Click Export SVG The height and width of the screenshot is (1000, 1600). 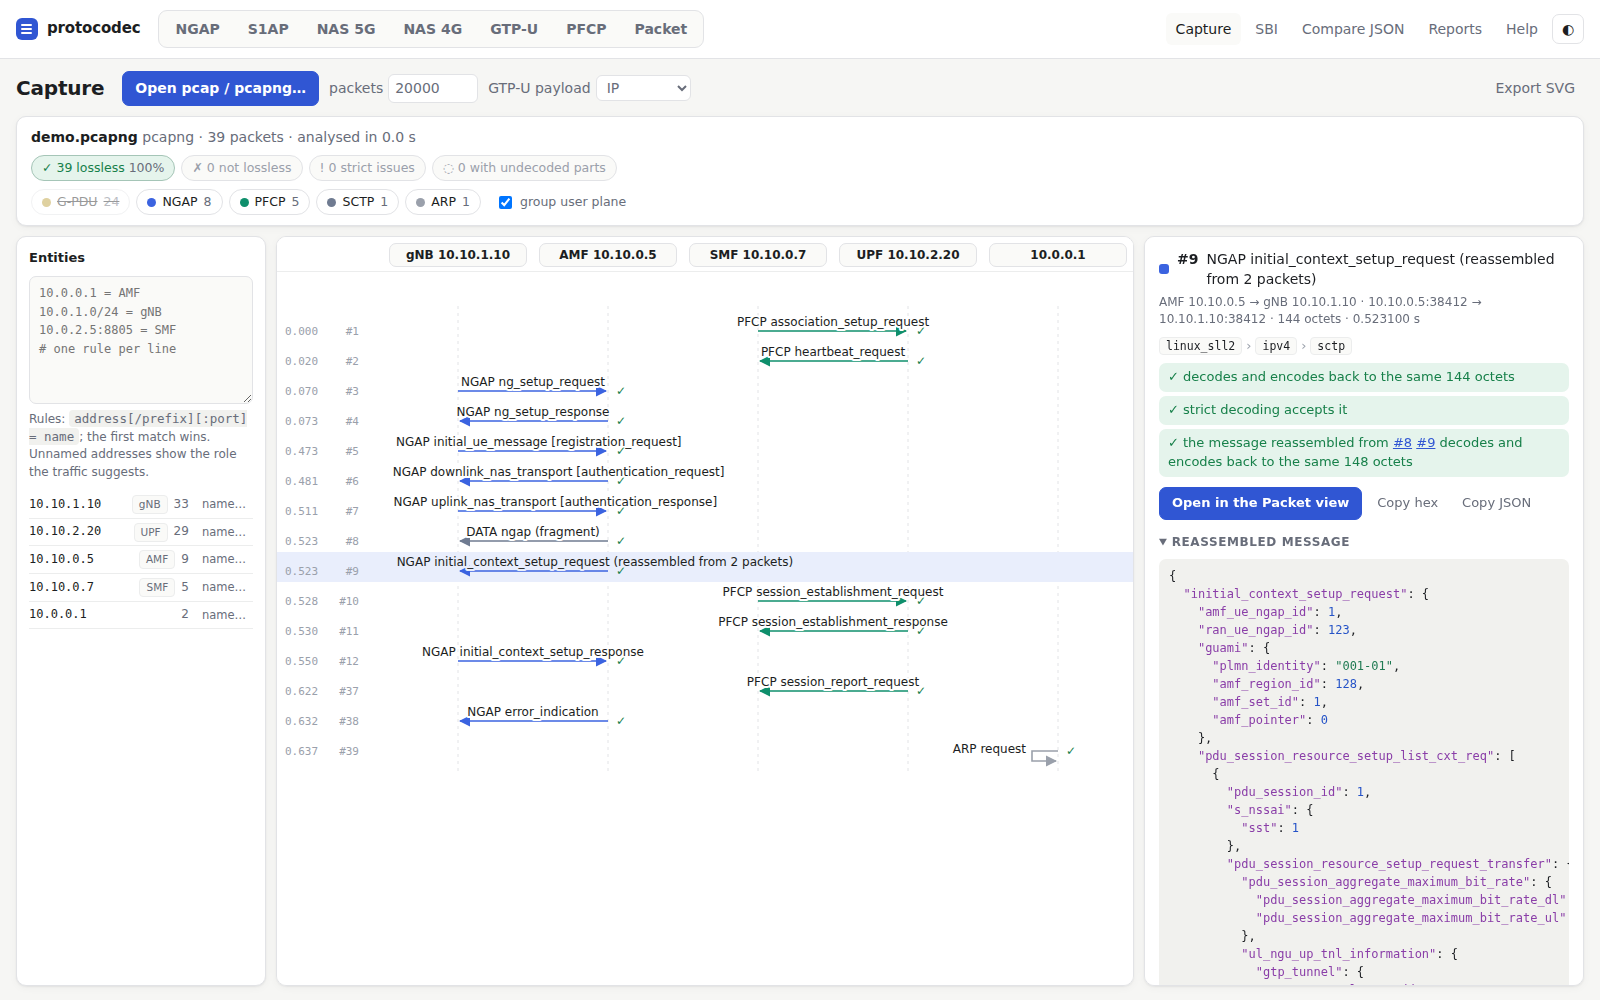click(x=1535, y=88)
